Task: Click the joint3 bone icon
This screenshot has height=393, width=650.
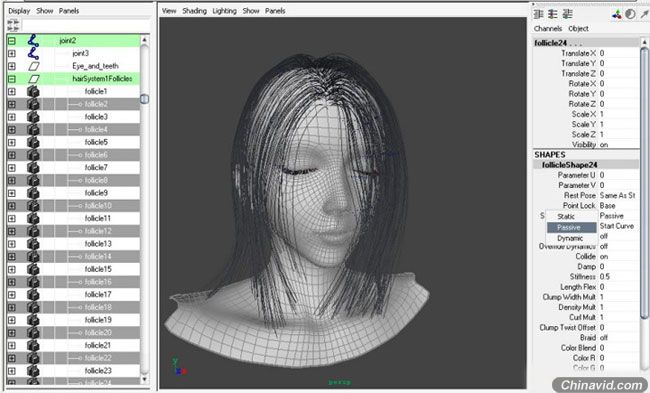Action: (33, 53)
